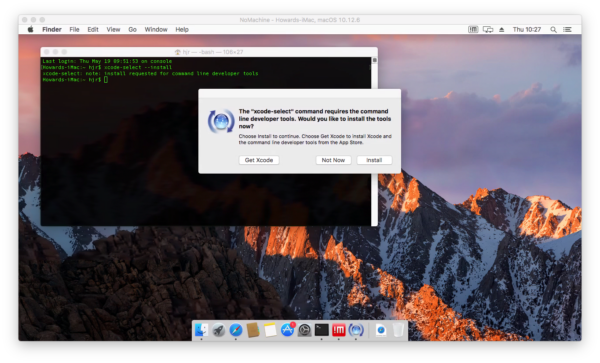Open the red NoMachine icon in Dock
Screen dimensions: 600x363
click(339, 330)
